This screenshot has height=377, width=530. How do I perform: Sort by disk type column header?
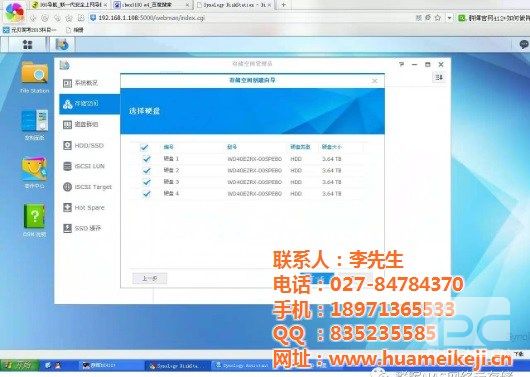click(300, 147)
